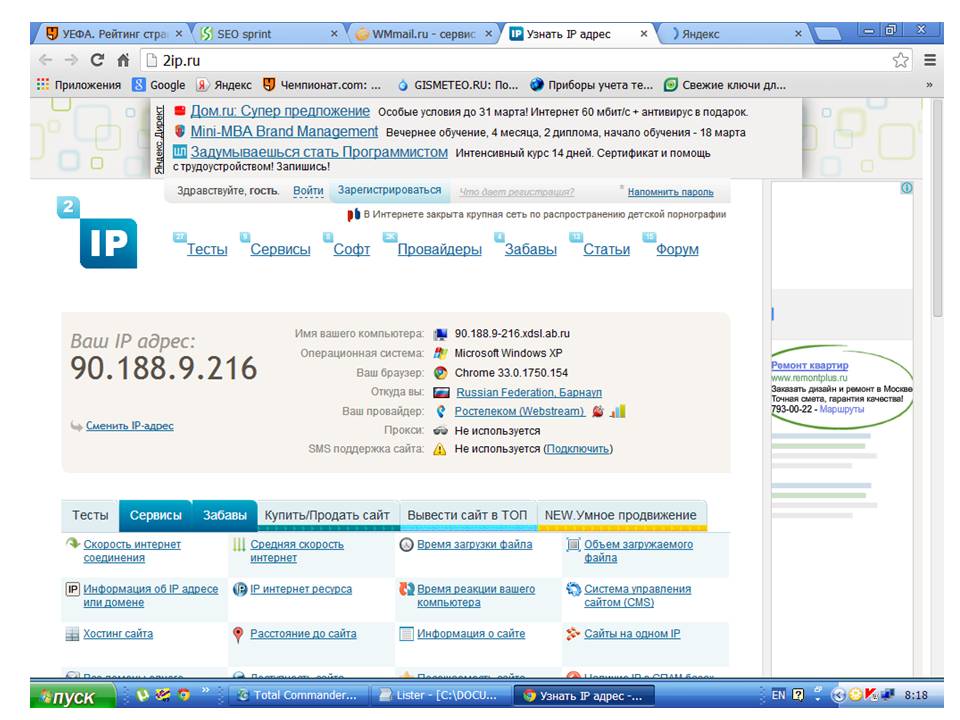The width and height of the screenshot is (960, 720).
Task: Open the NEW.Умное продвижение tab
Action: [x=621, y=516]
